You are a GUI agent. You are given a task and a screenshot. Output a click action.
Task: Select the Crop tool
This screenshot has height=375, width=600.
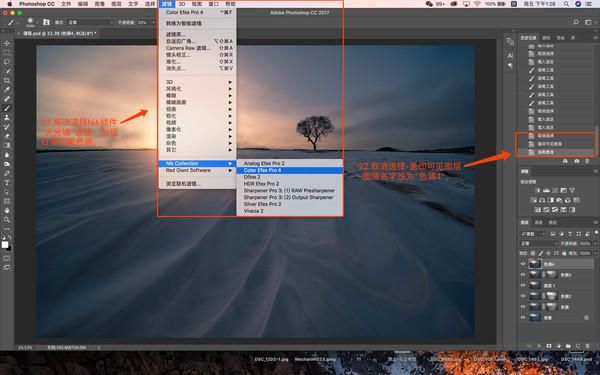7,80
